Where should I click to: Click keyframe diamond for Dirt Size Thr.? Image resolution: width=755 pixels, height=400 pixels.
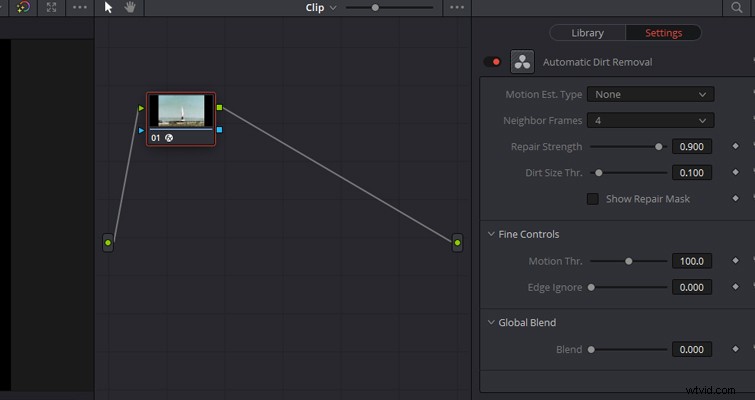tap(735, 172)
